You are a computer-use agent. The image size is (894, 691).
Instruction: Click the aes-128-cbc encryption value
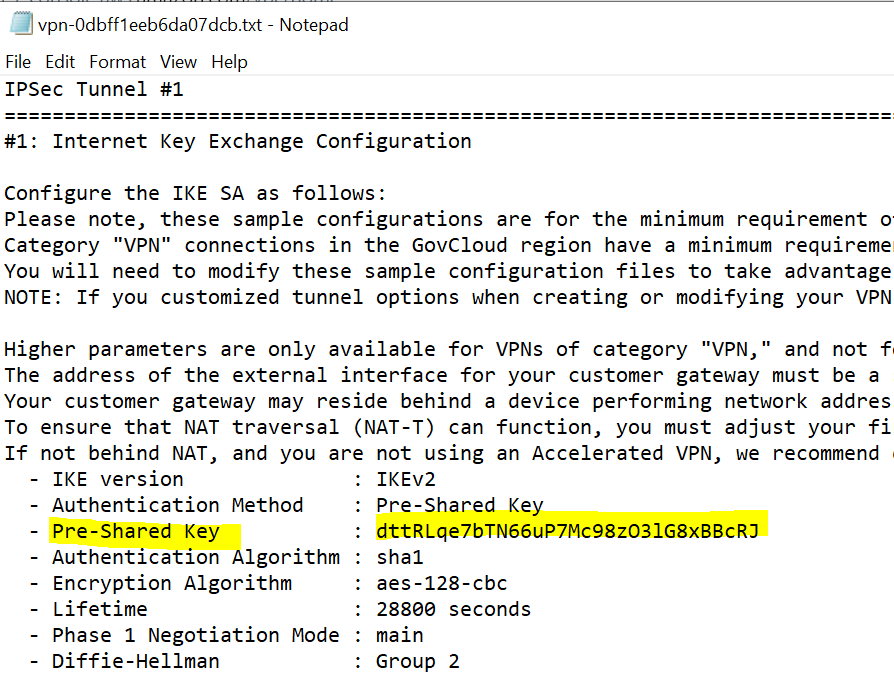[x=442, y=583]
